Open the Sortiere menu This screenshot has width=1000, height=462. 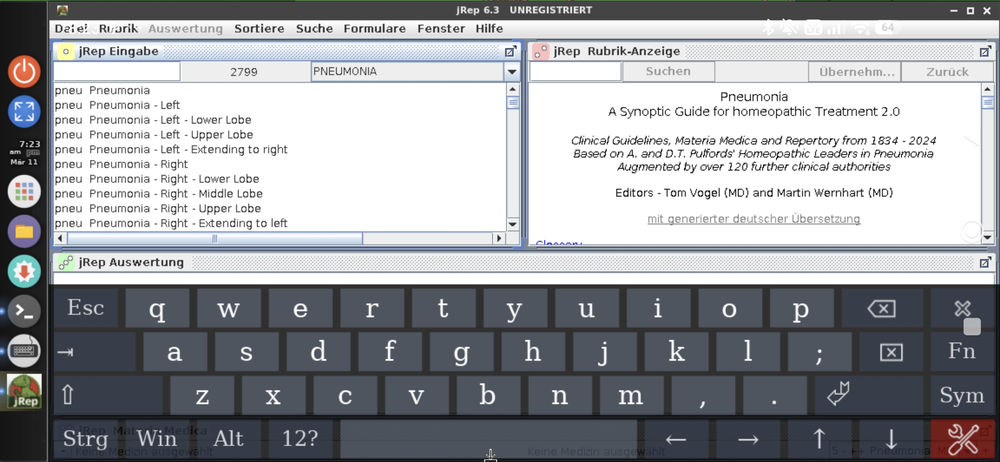point(259,29)
